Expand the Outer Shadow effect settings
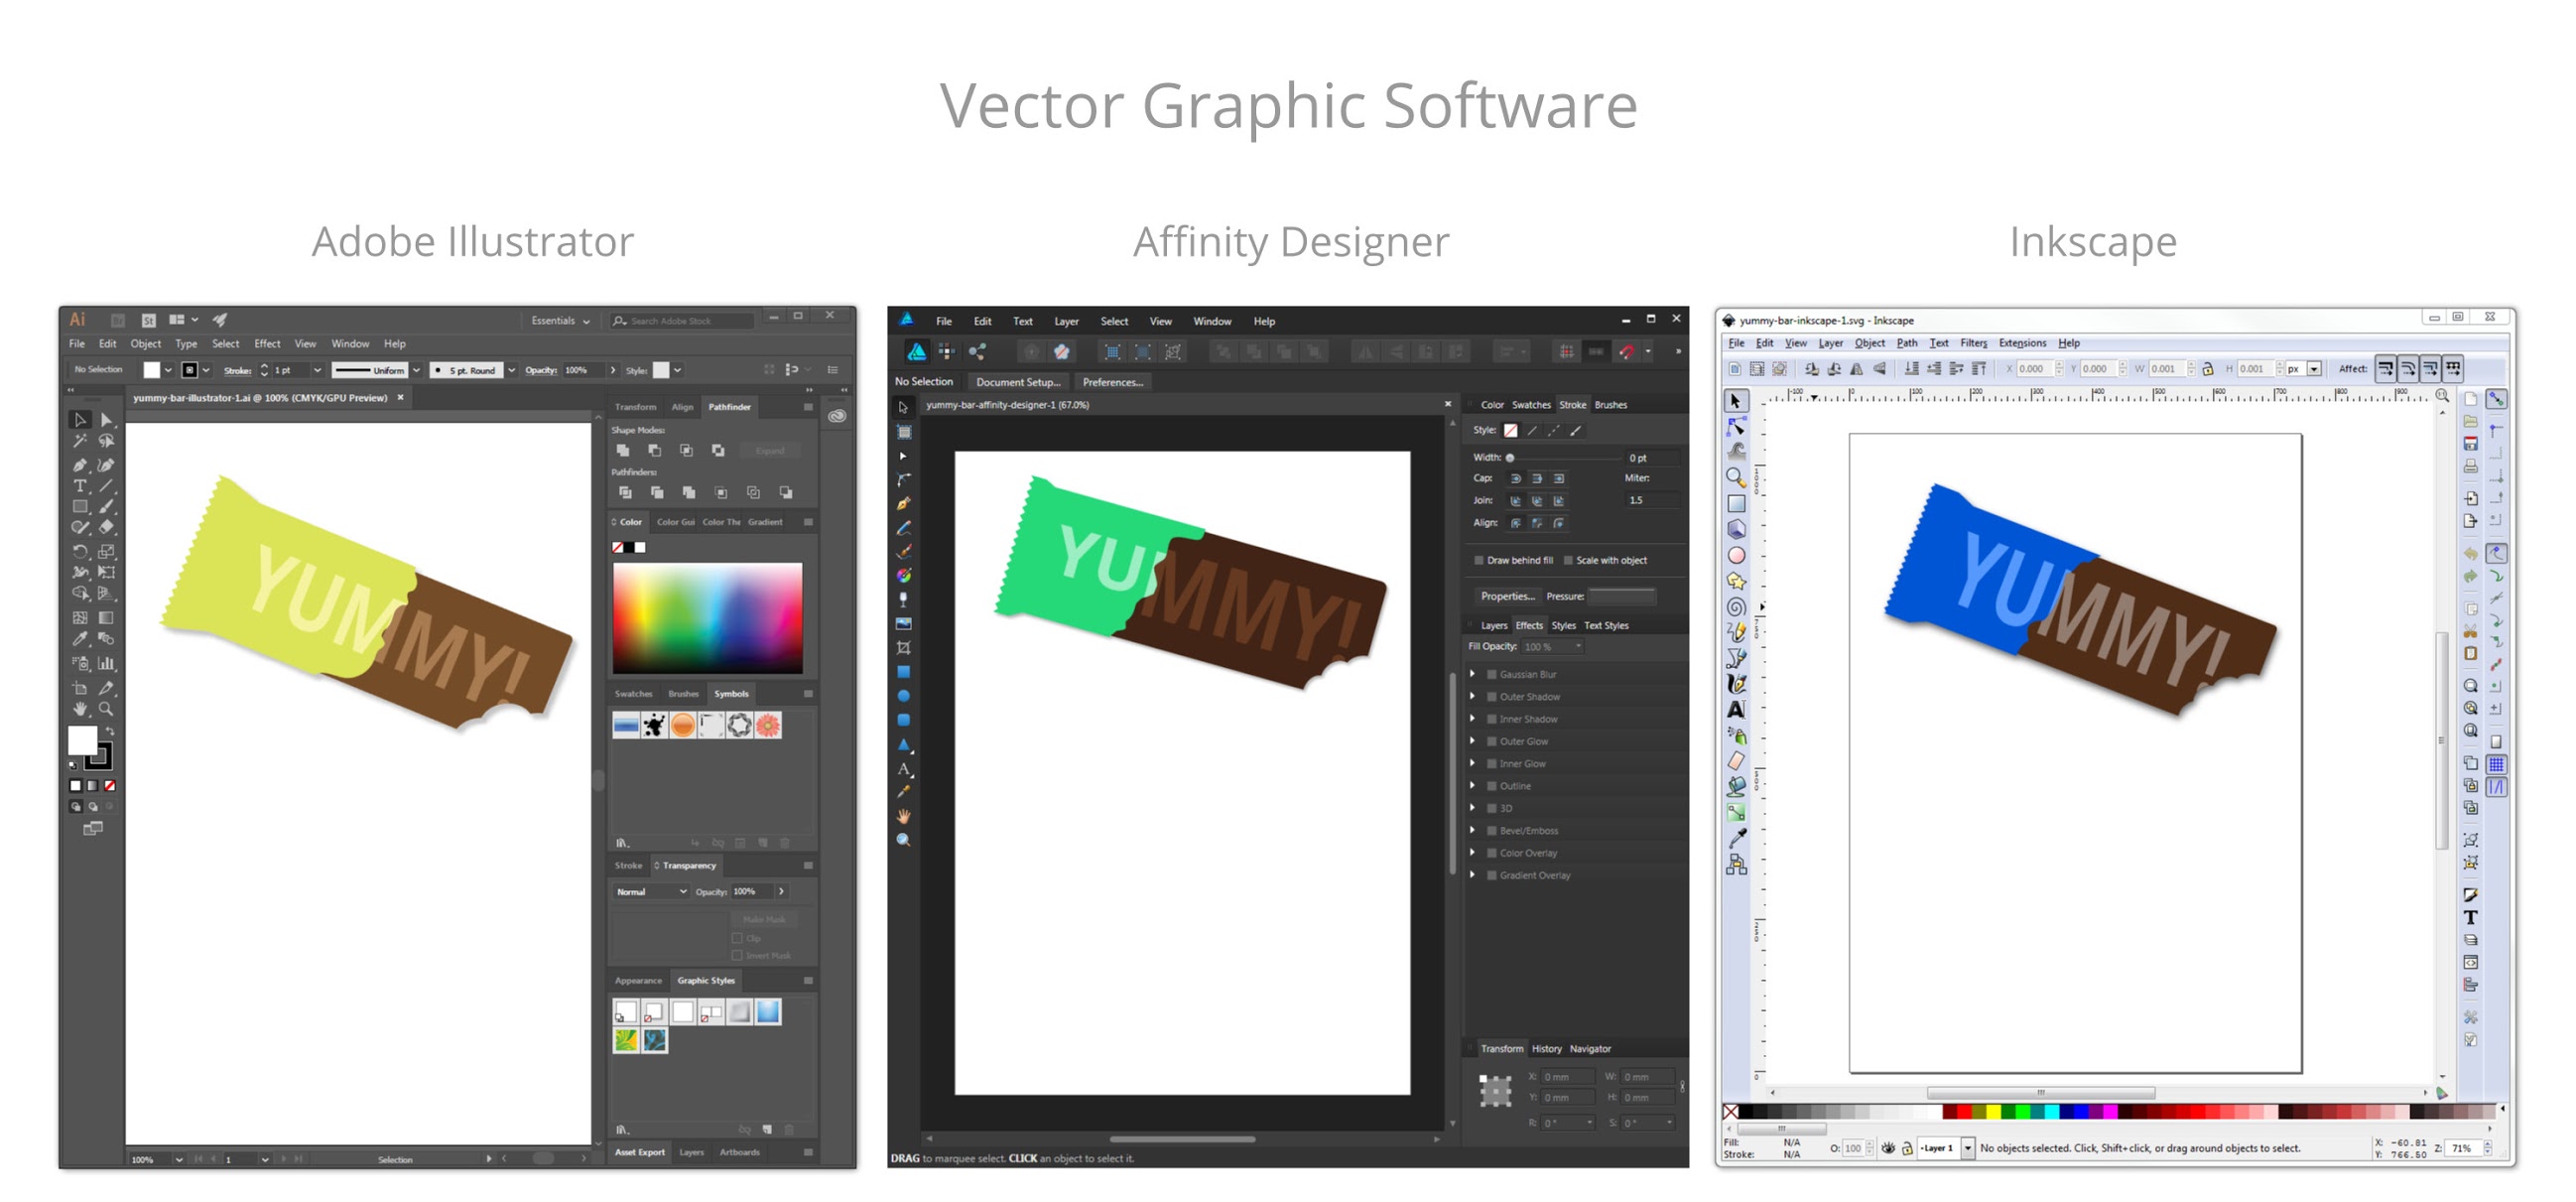The height and width of the screenshot is (1202, 2576). 1473,696
